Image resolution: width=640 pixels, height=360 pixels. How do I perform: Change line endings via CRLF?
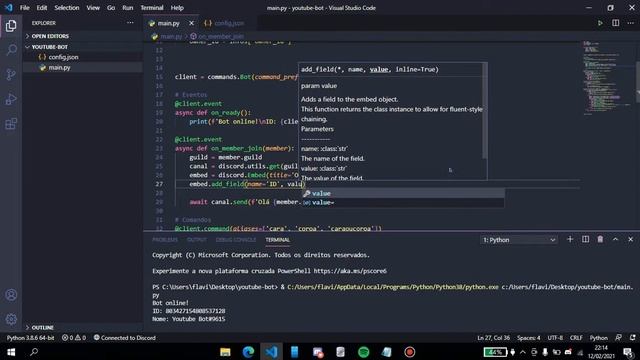click(576, 338)
